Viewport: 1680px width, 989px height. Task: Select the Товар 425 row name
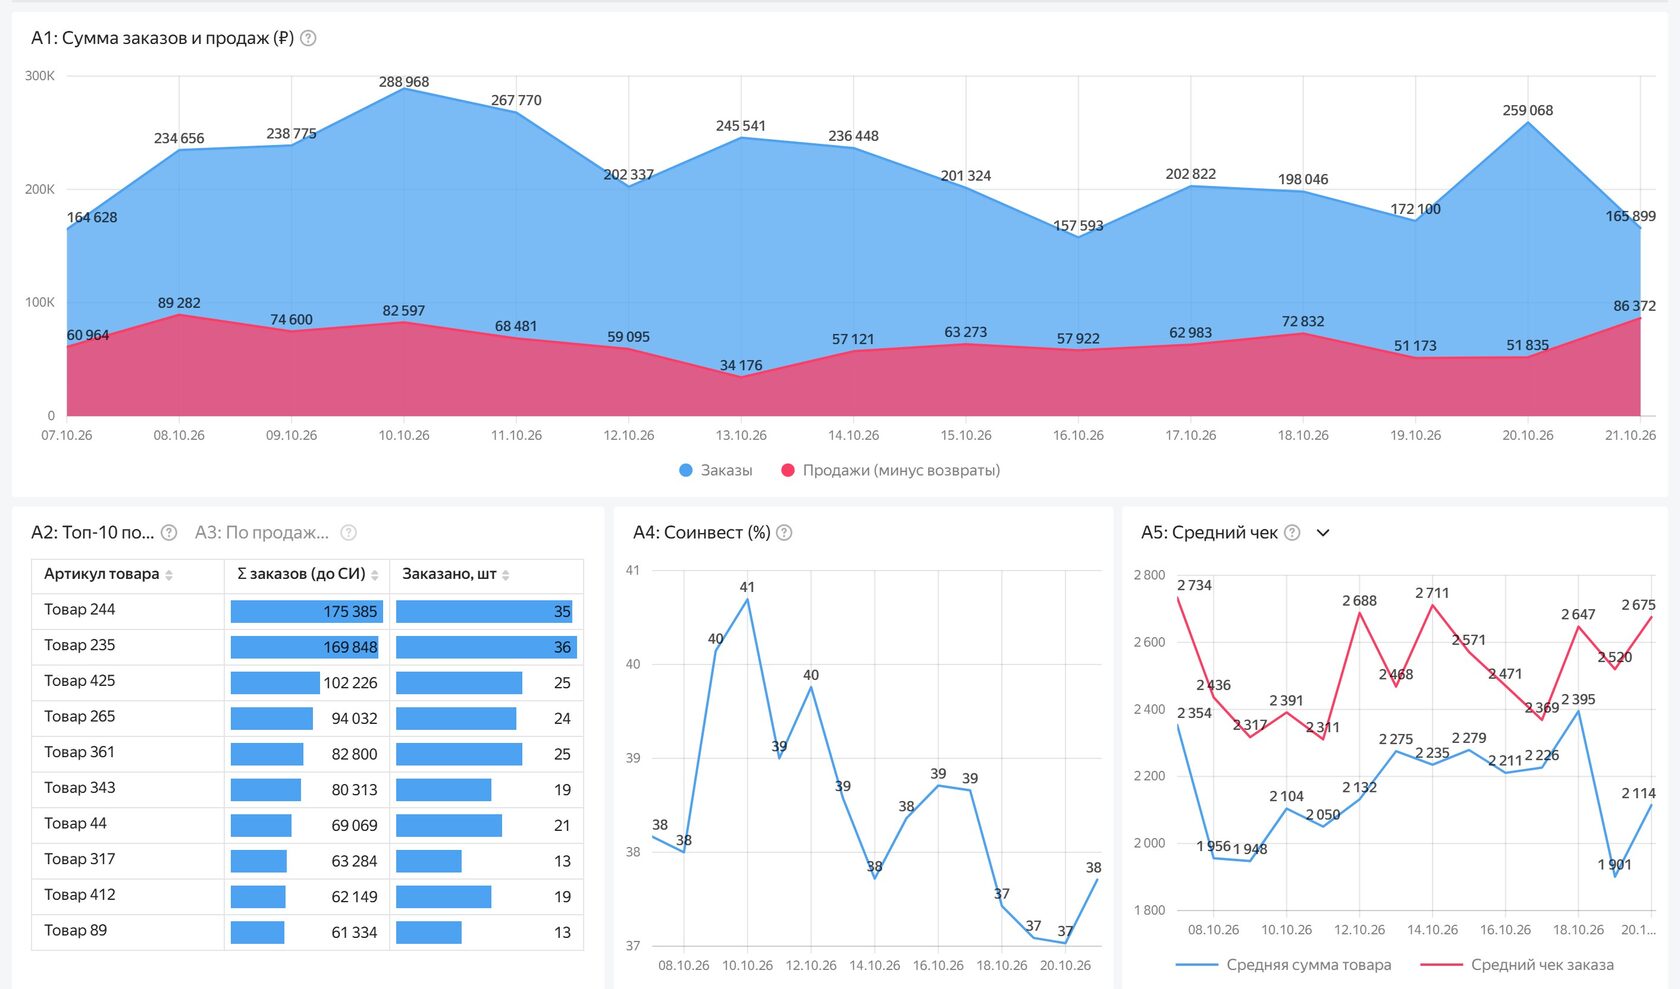pos(80,681)
